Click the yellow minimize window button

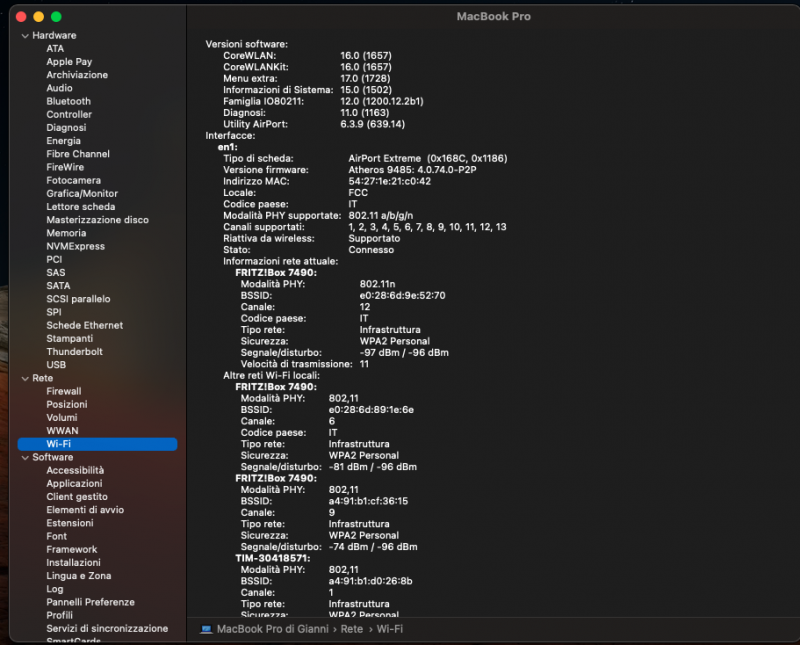coord(39,17)
